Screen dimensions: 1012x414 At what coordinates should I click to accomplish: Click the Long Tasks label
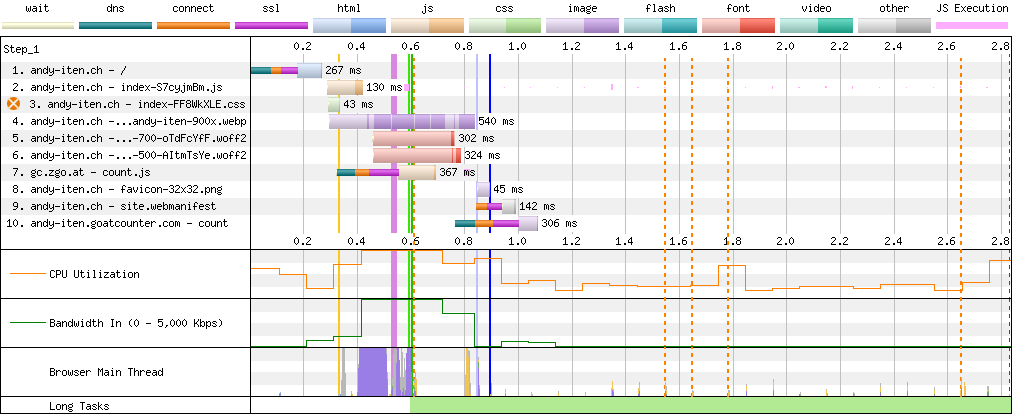click(x=79, y=406)
